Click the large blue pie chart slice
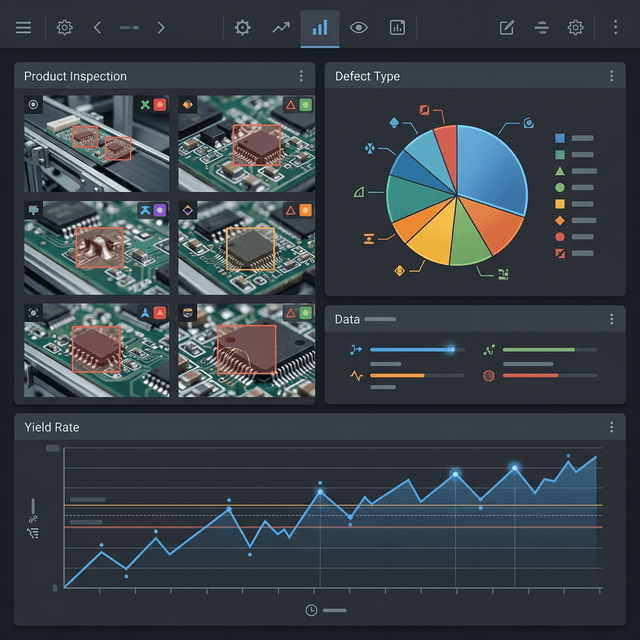 492,168
